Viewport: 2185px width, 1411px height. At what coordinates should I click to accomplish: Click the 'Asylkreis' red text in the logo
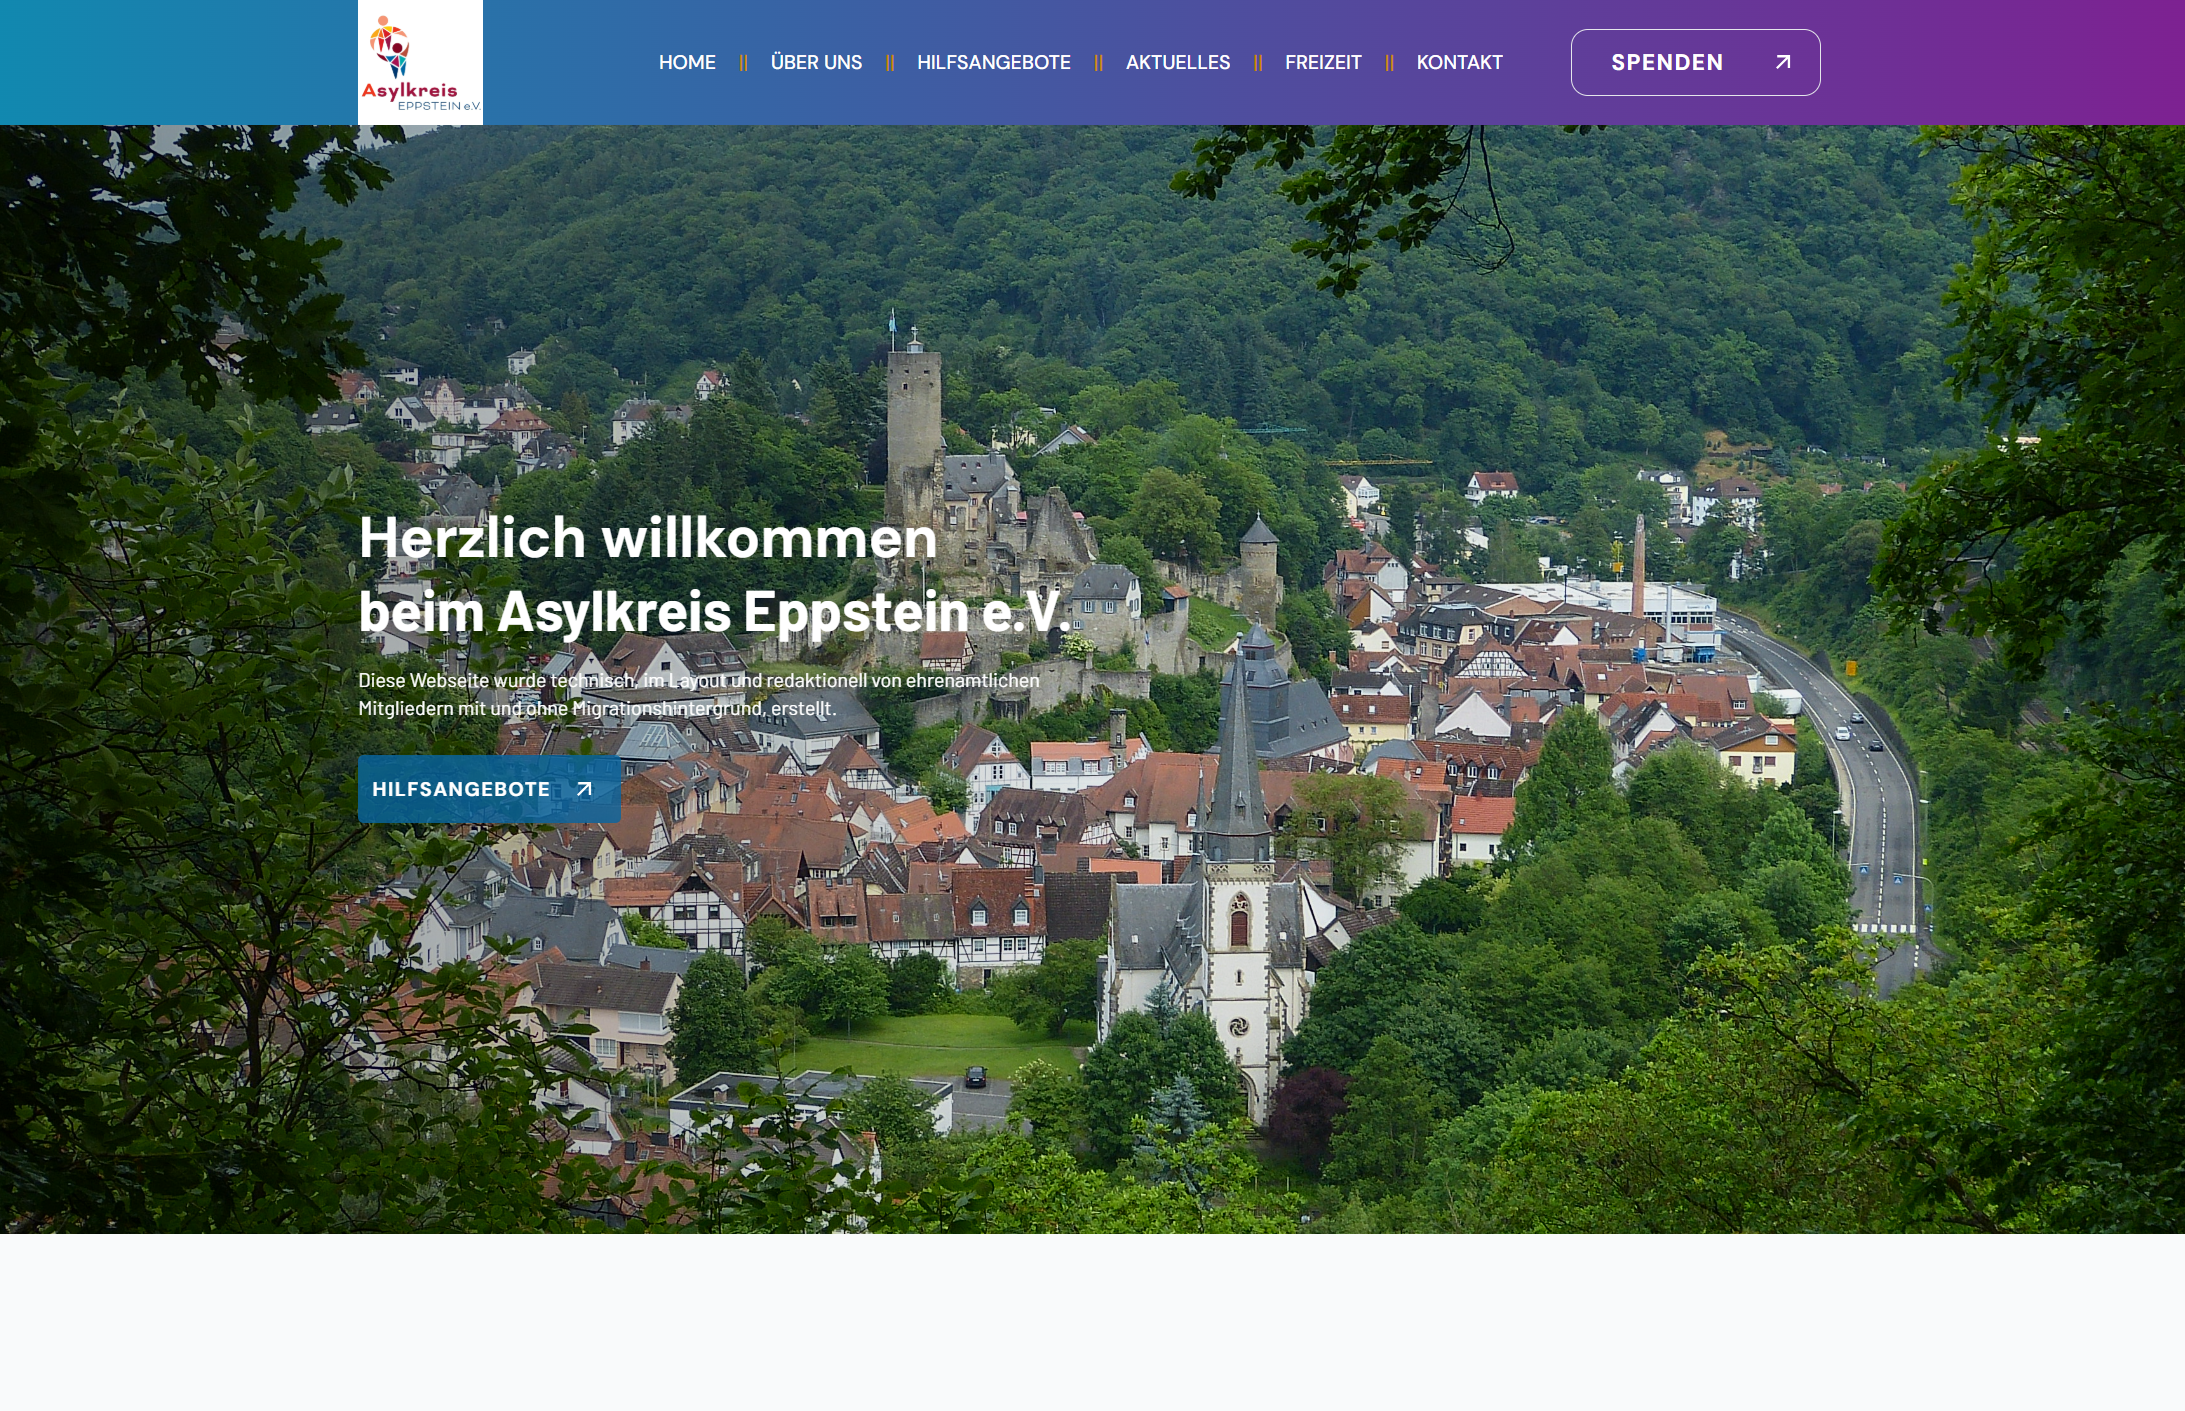[x=409, y=90]
